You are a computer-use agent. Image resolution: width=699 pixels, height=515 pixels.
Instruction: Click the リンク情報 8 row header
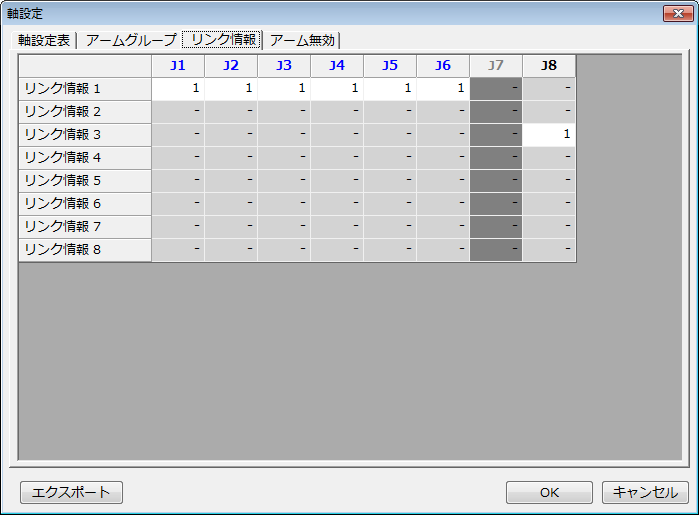pos(85,250)
